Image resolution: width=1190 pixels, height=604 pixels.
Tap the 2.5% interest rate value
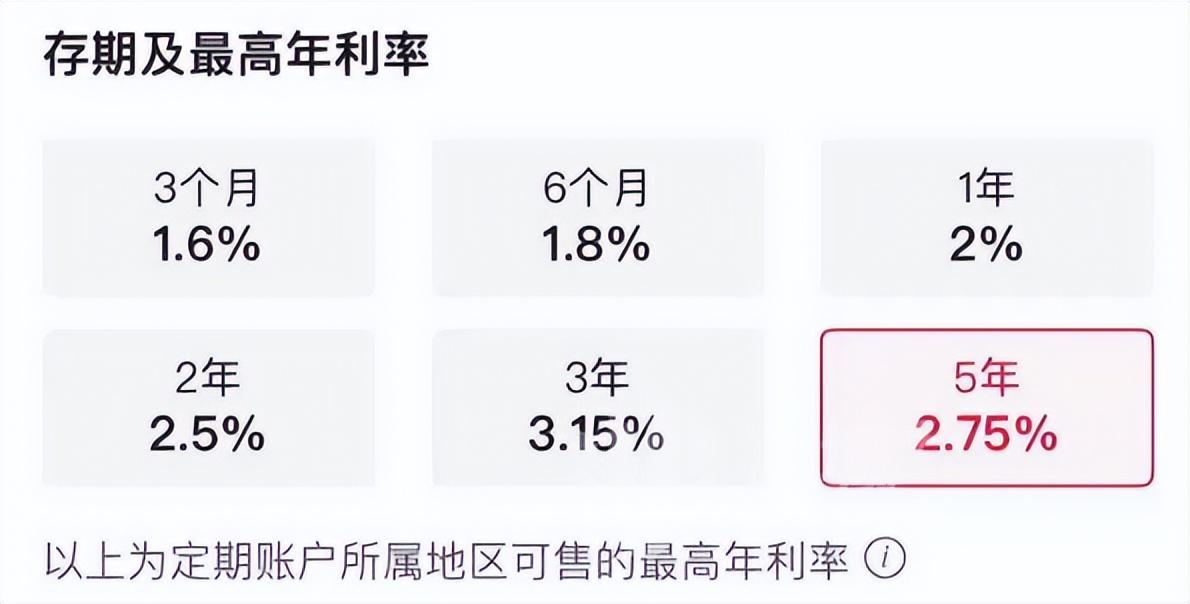pyautogui.click(x=208, y=434)
